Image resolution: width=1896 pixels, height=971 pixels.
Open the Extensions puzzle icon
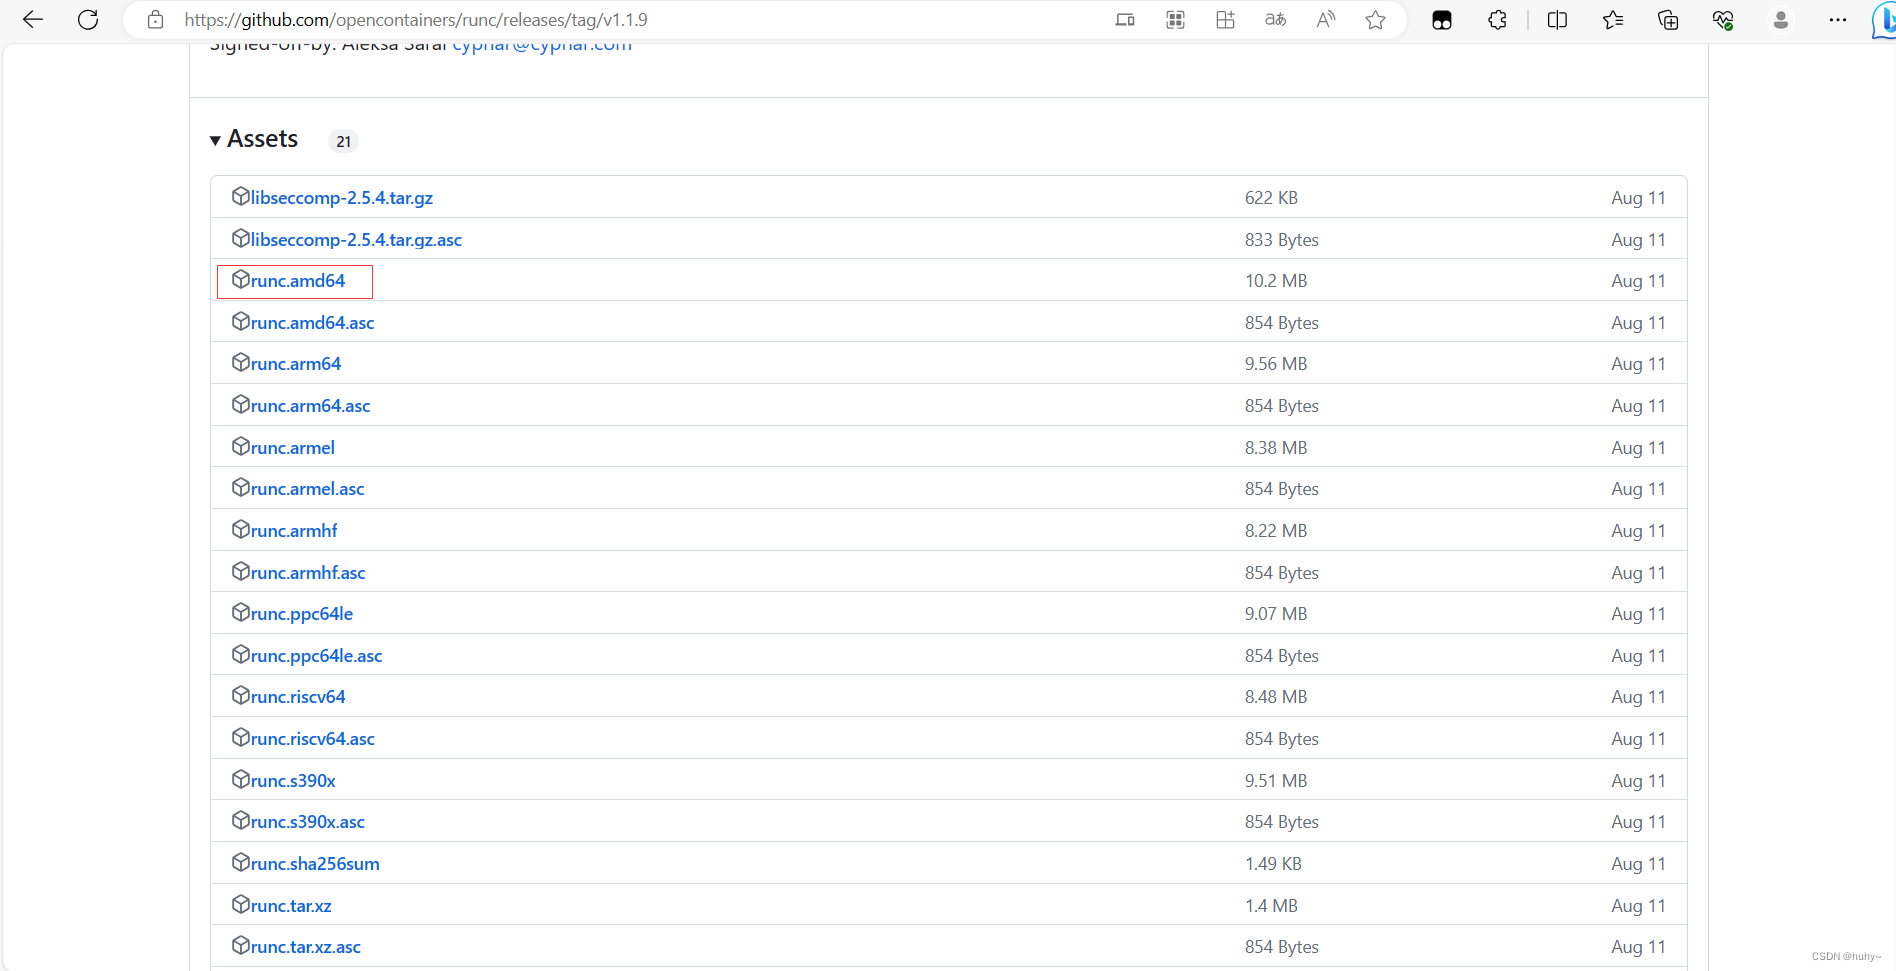(1497, 20)
